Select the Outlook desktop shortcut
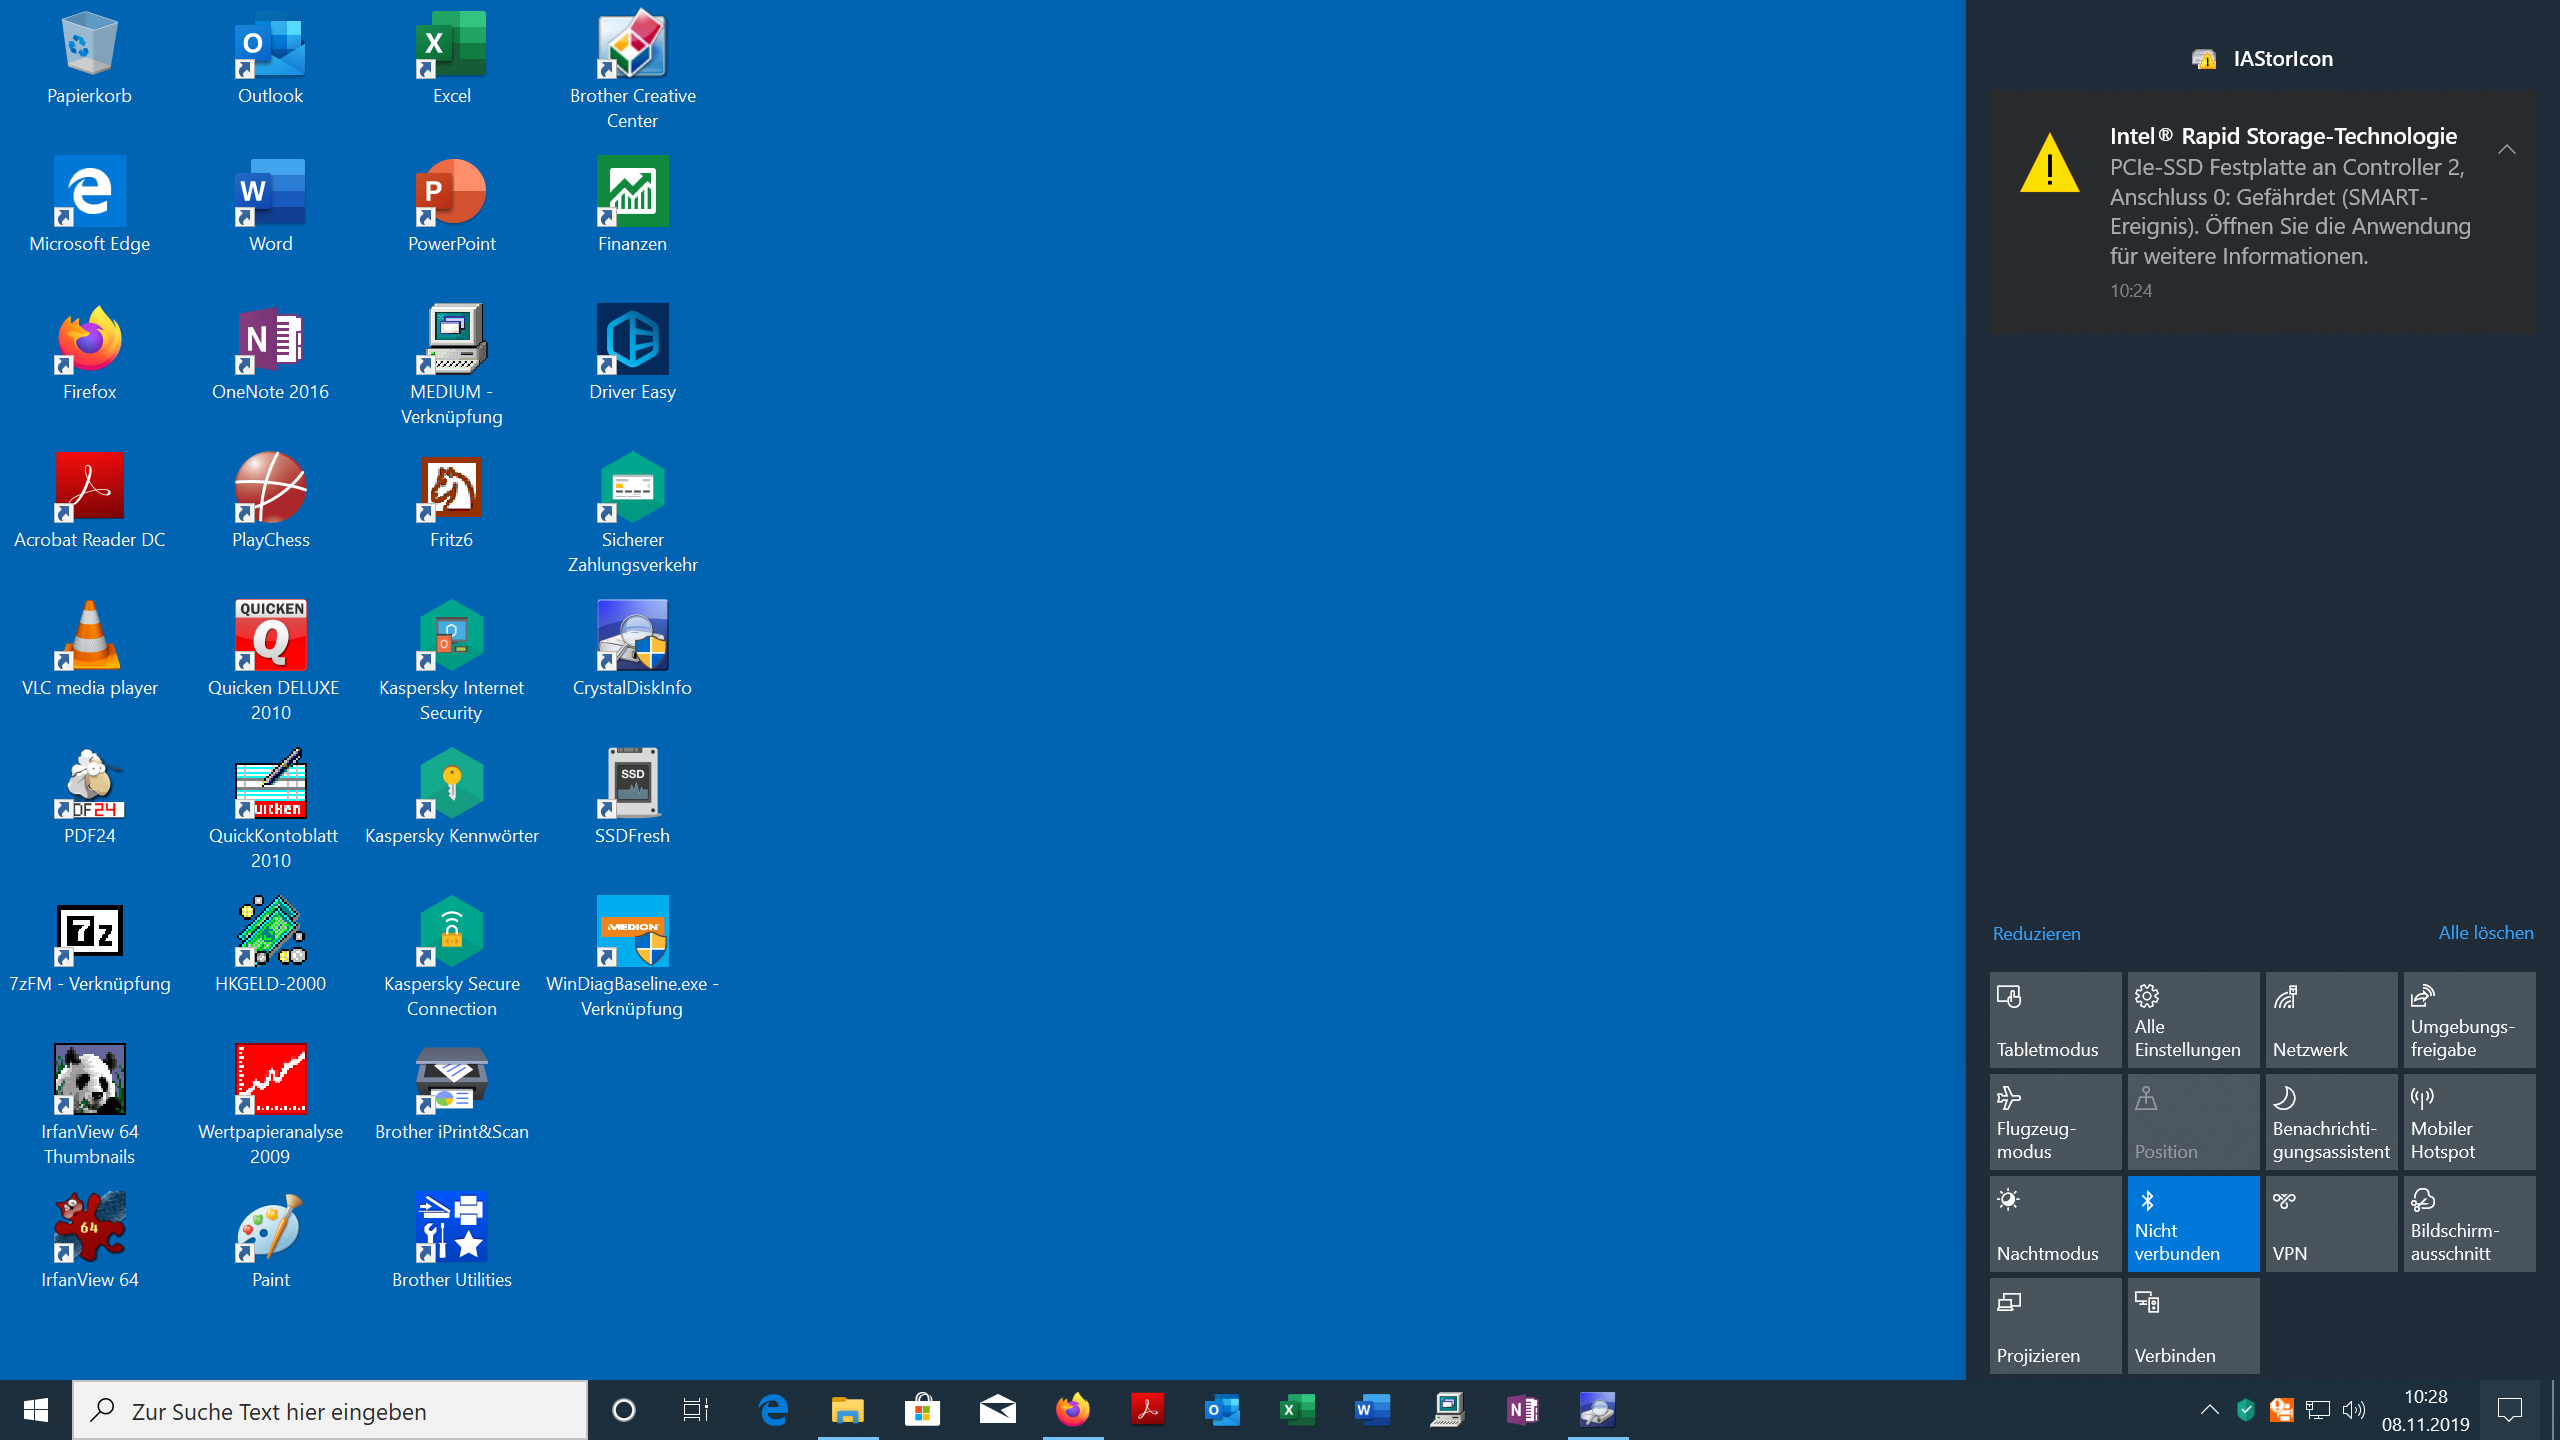Screen dimensions: 2560x1440 tap(270, 58)
